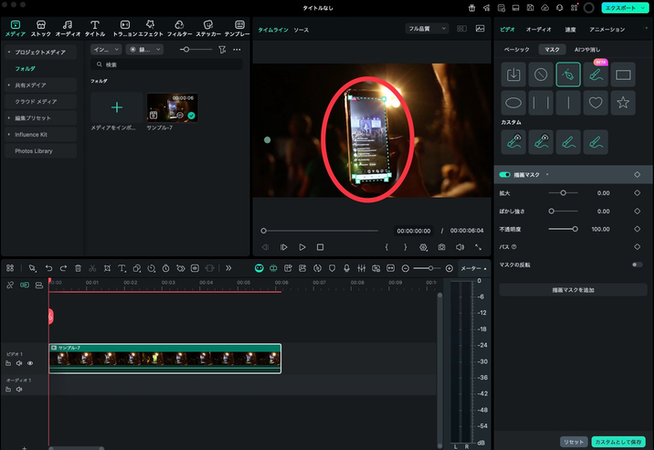Redo action in timeline toolbar
The image size is (654, 450).
pyautogui.click(x=63, y=268)
